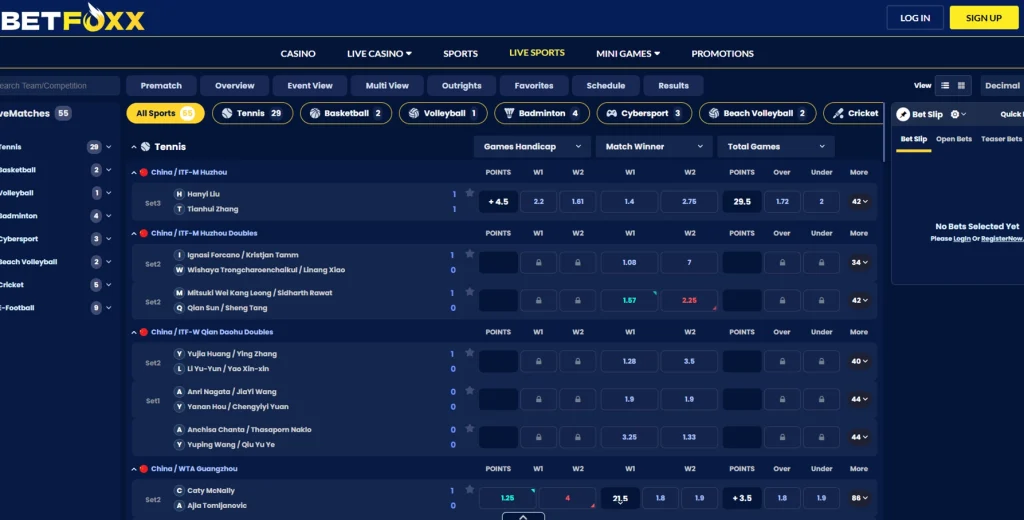Filter by Beach Volleyball sport chip

point(758,113)
